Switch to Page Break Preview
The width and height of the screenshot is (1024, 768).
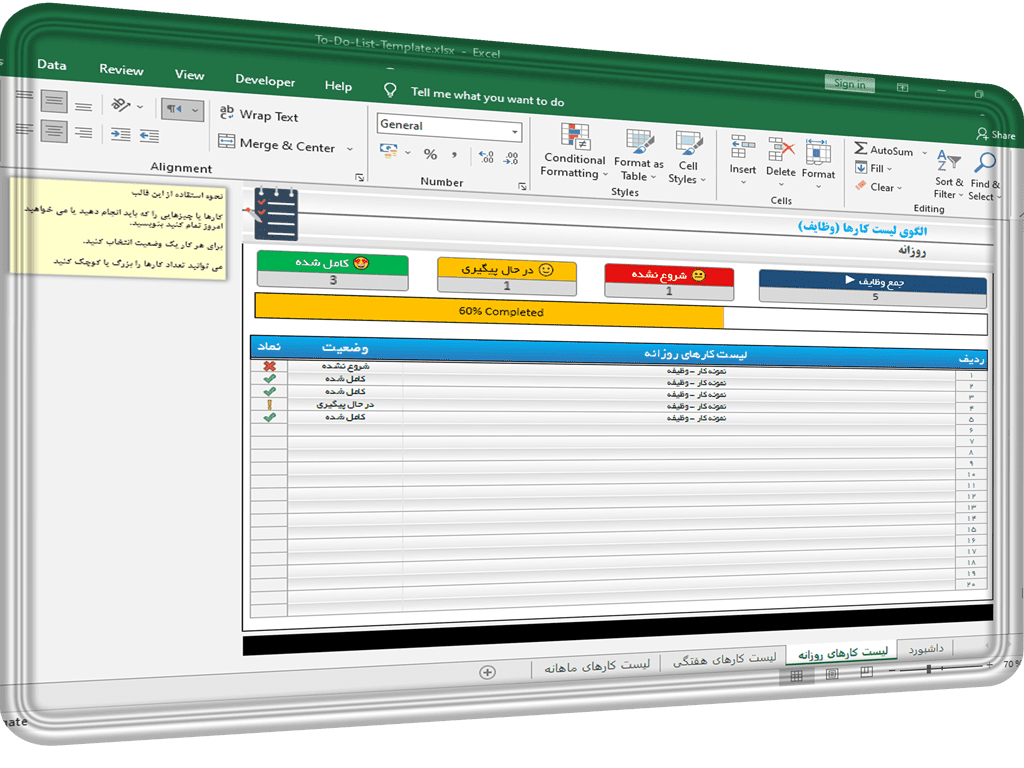(x=867, y=672)
